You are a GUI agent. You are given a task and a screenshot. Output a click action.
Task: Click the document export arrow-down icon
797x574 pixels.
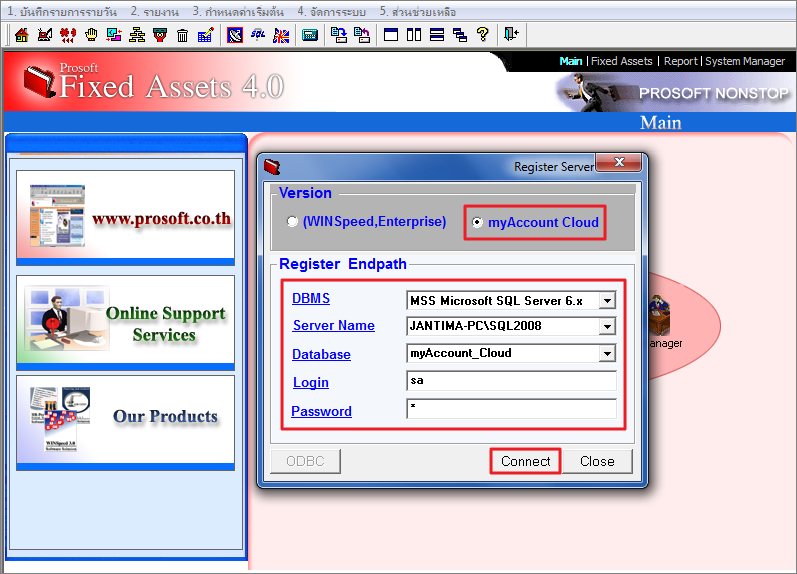pyautogui.click(x=339, y=35)
